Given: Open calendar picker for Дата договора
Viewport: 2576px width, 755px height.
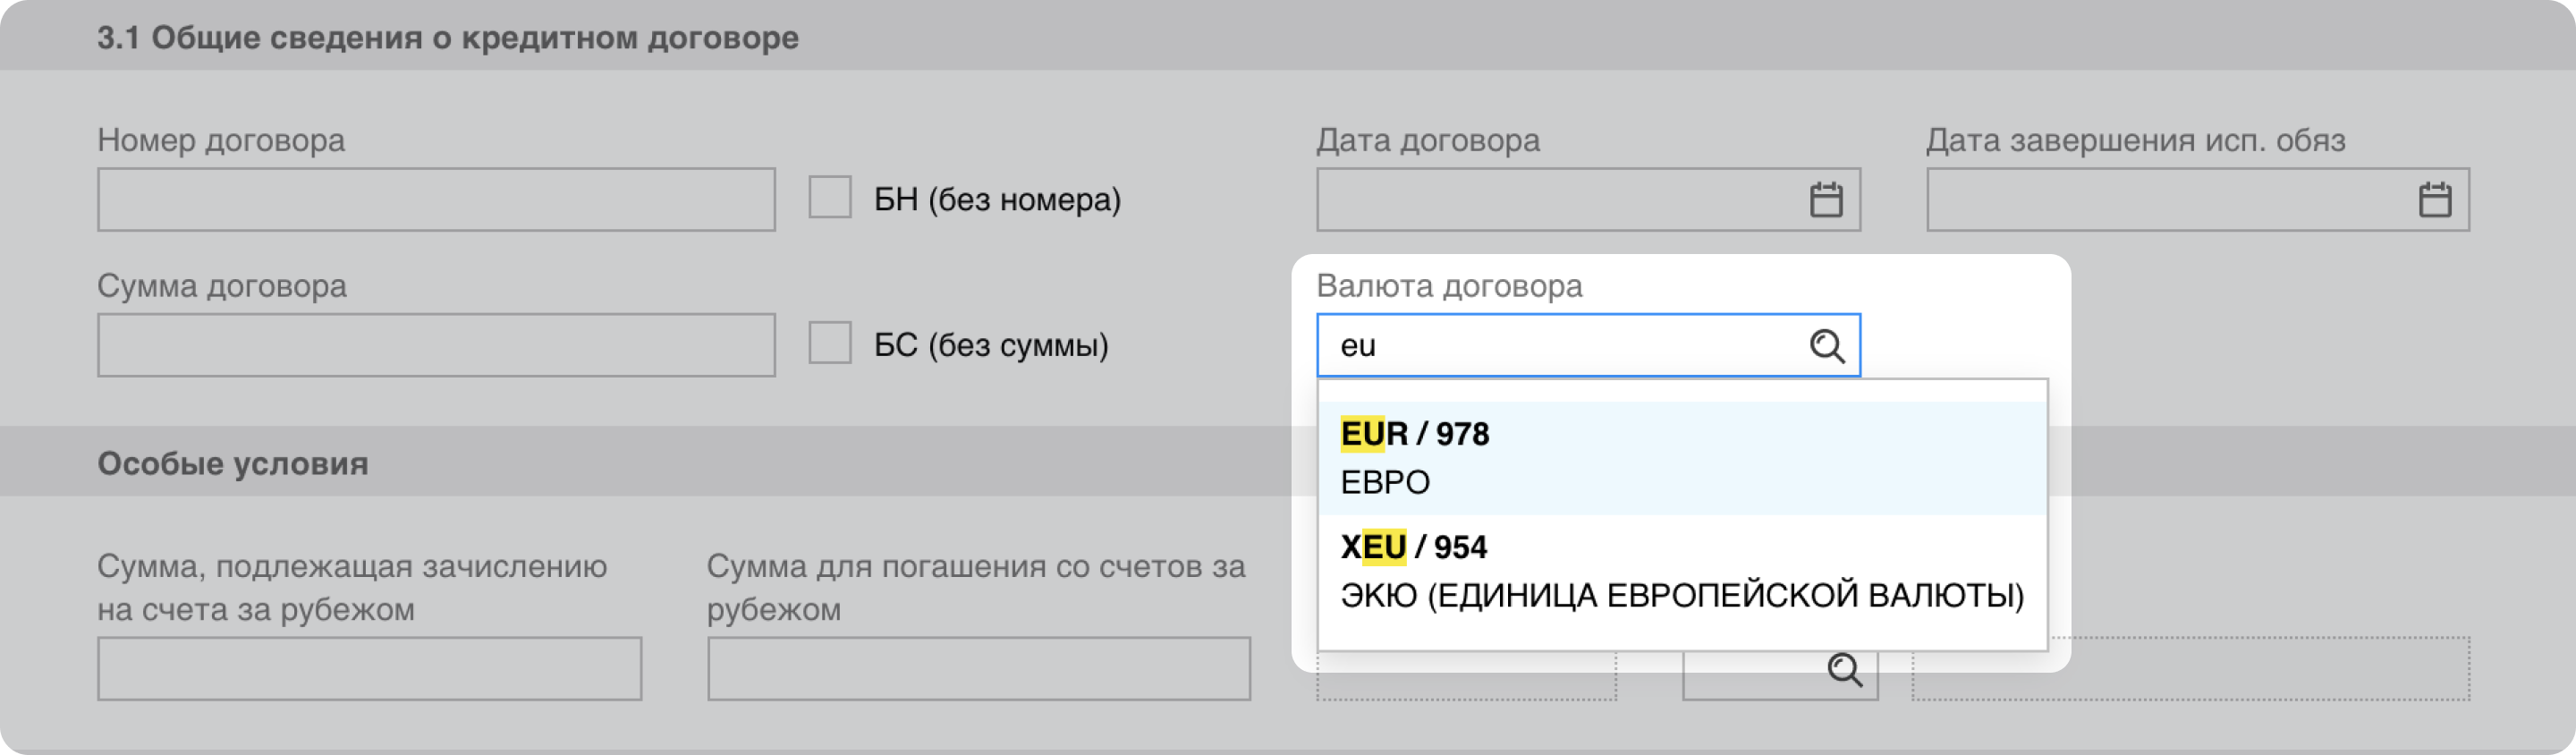Looking at the screenshot, I should click(x=1826, y=200).
